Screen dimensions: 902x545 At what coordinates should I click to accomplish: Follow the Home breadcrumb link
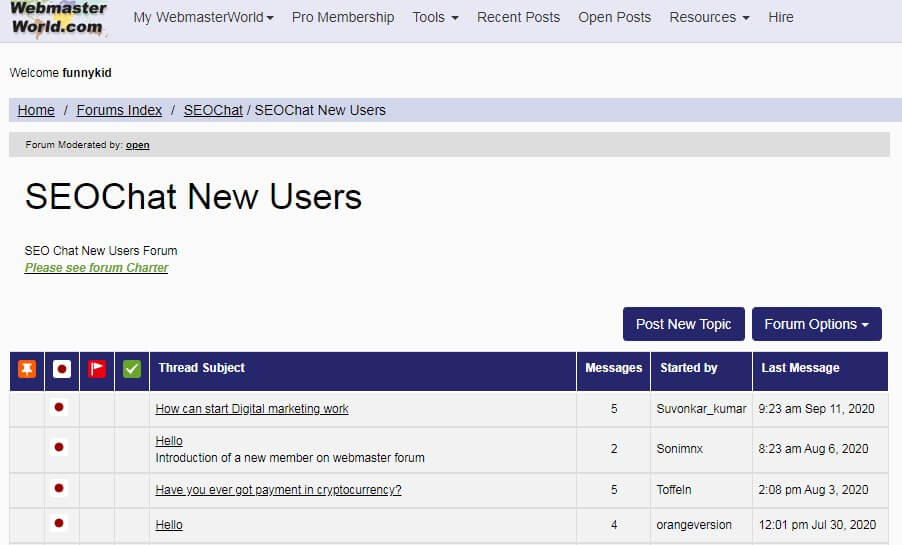coord(36,110)
